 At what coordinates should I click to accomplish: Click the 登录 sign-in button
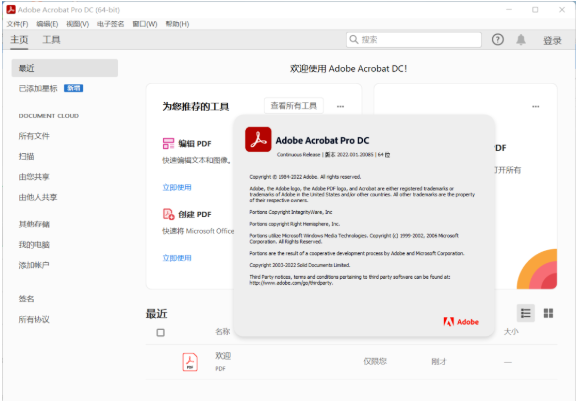pos(552,40)
